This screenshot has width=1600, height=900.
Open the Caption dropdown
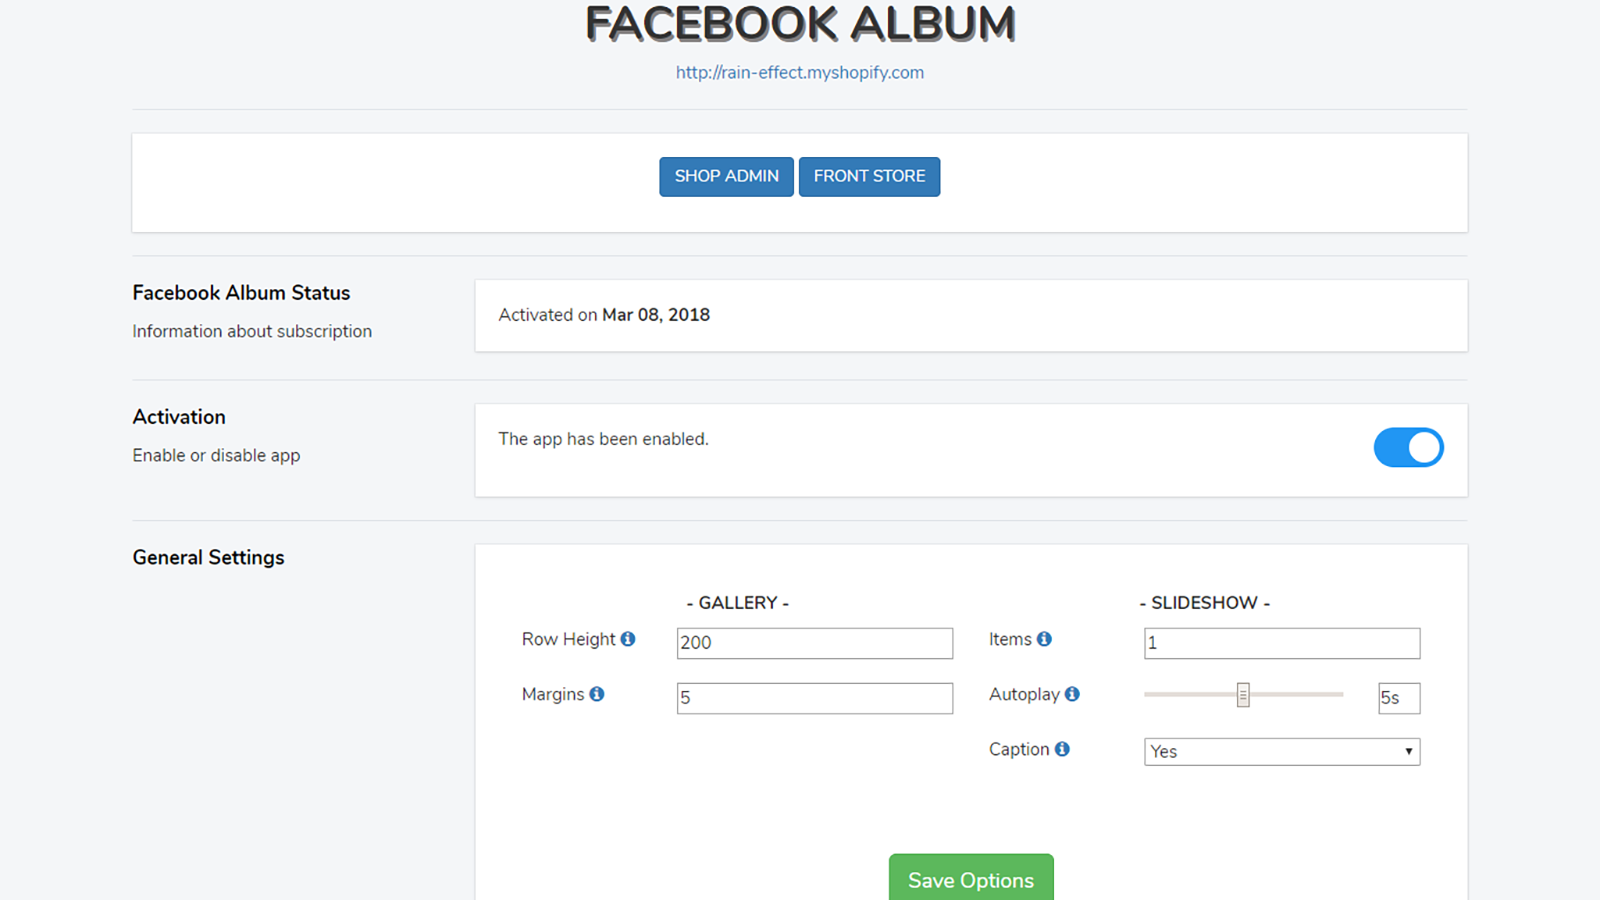point(1282,752)
